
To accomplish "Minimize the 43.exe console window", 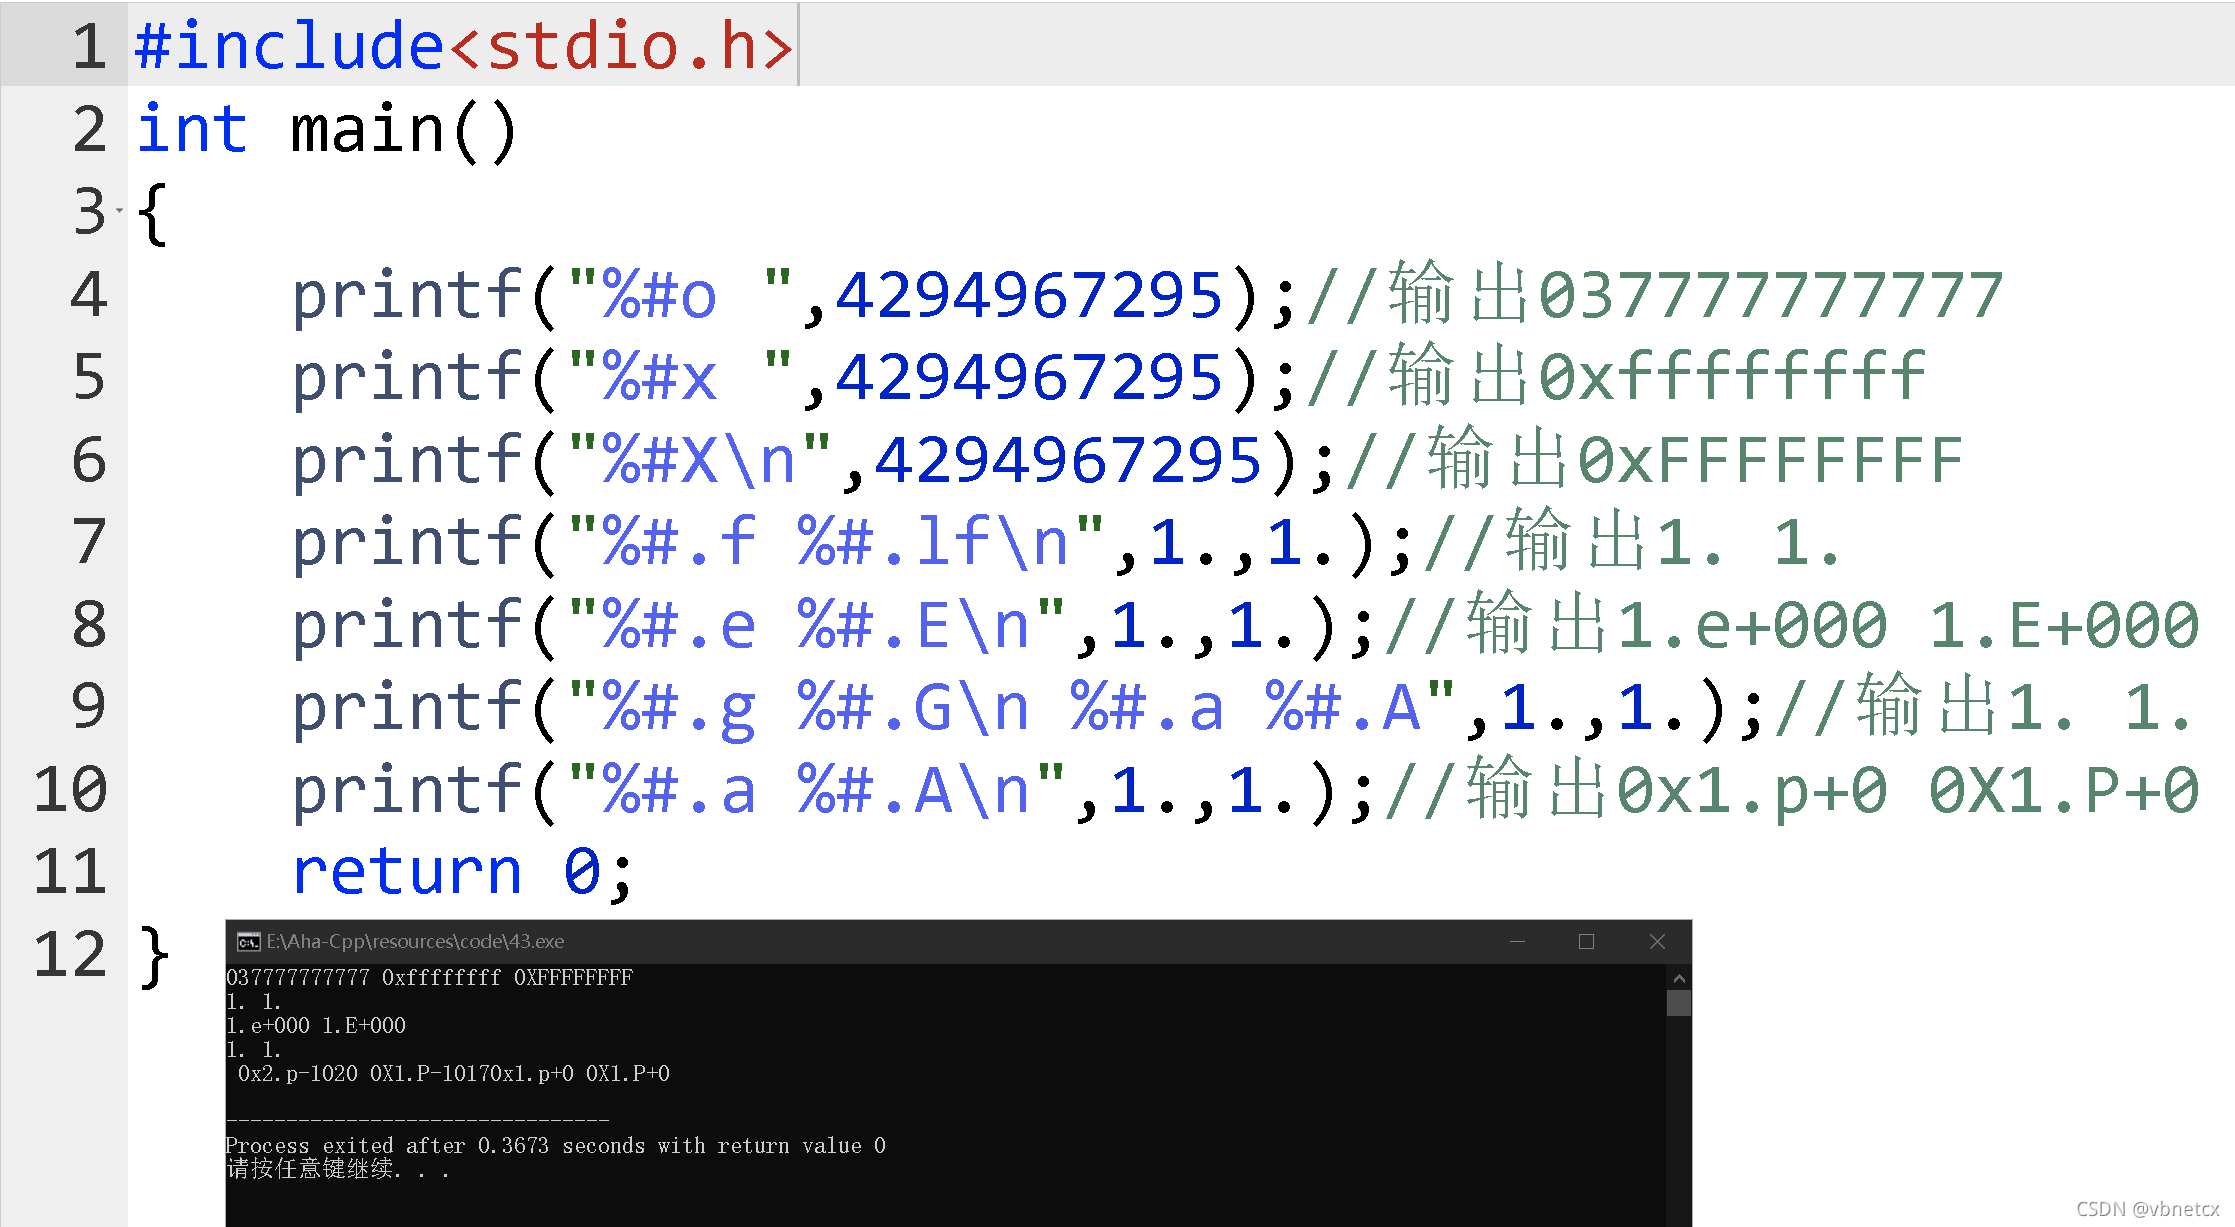I will [1517, 942].
